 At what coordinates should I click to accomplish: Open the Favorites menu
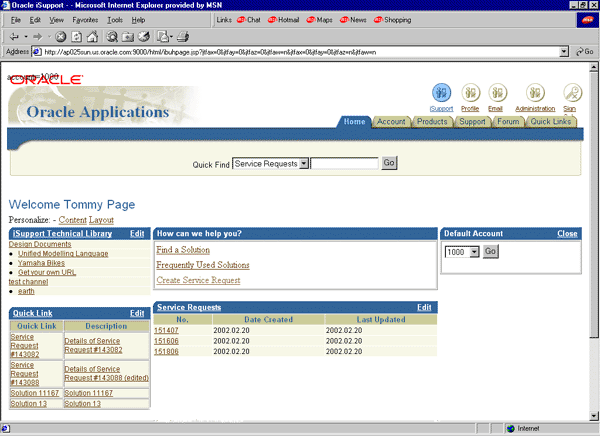(85, 19)
